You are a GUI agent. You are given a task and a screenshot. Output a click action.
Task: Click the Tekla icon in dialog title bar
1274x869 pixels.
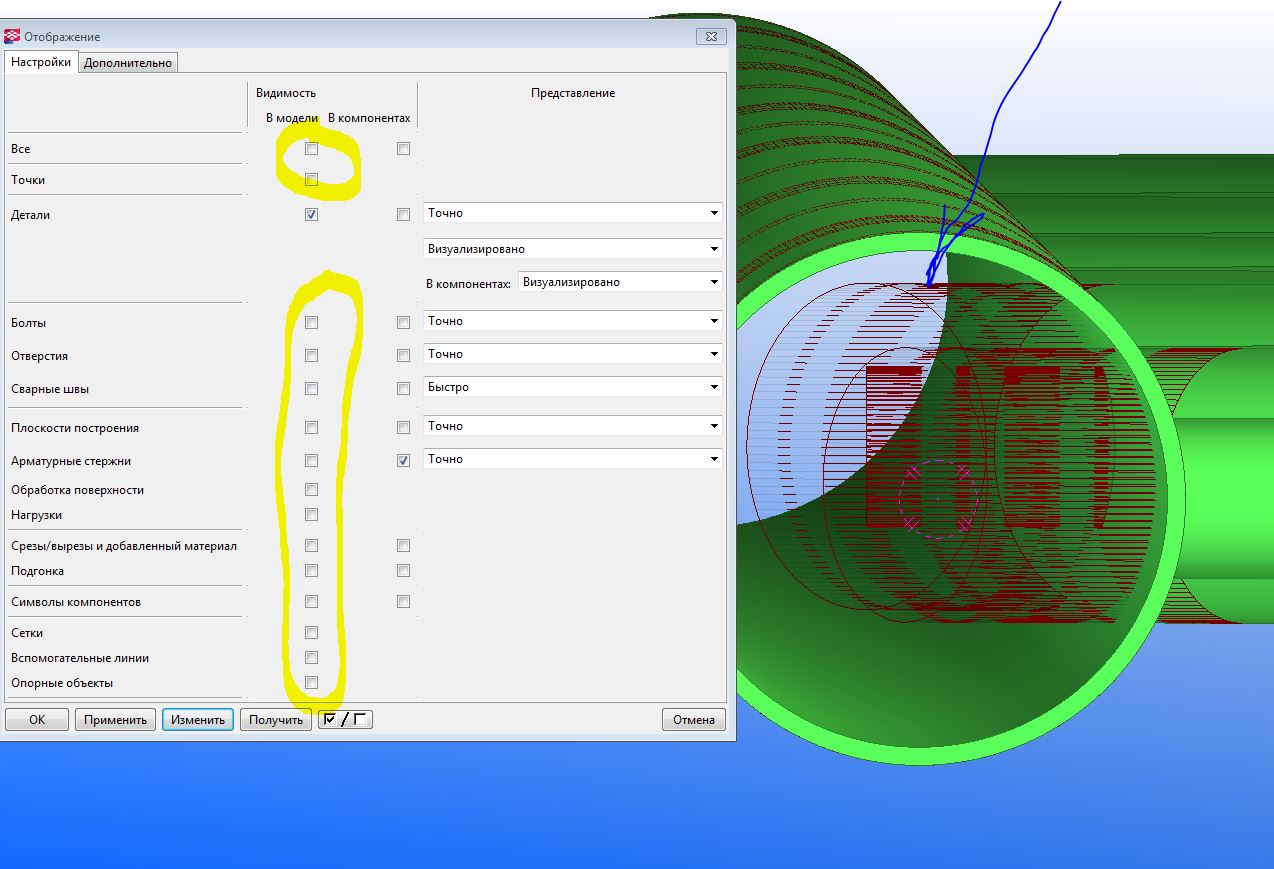click(x=12, y=37)
